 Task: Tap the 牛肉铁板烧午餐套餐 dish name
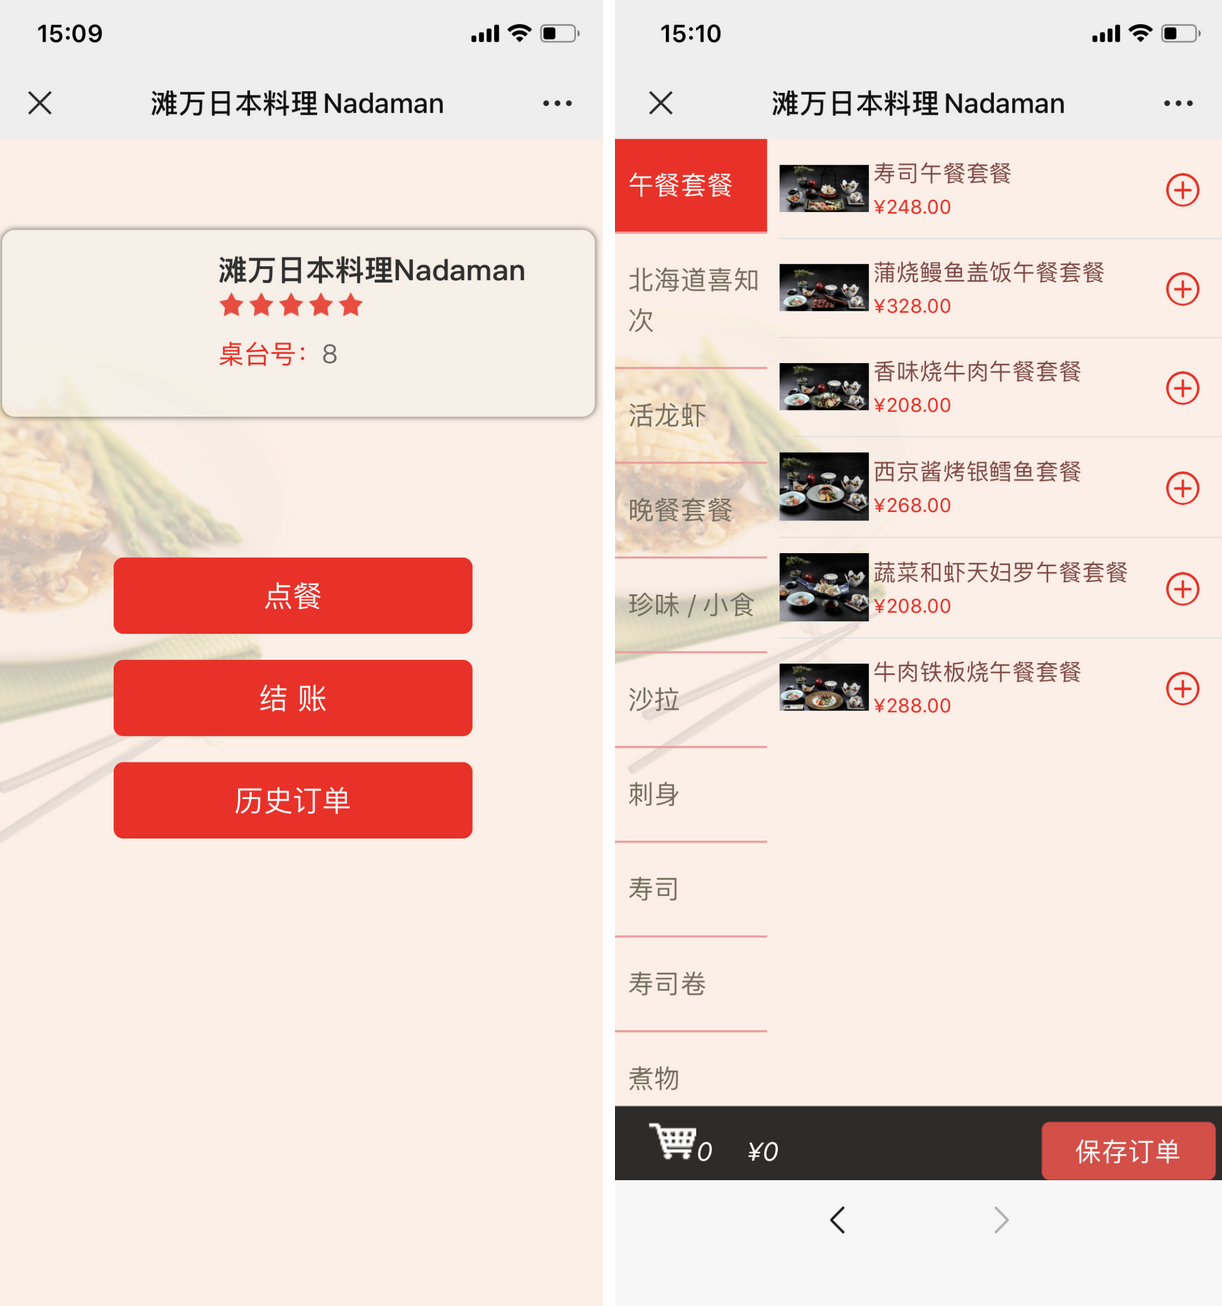coord(977,672)
